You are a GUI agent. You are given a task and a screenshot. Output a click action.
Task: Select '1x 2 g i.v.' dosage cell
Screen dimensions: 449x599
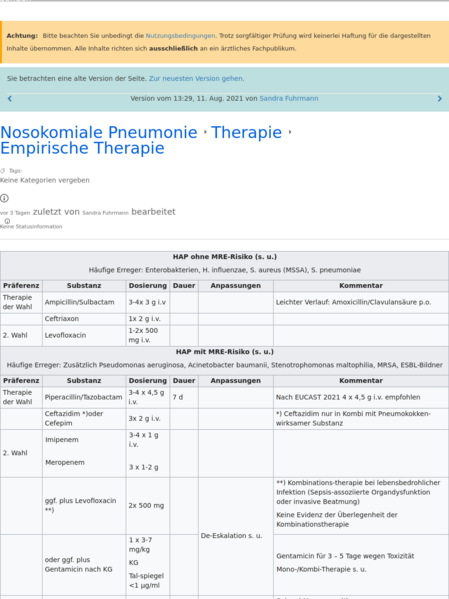(x=148, y=319)
